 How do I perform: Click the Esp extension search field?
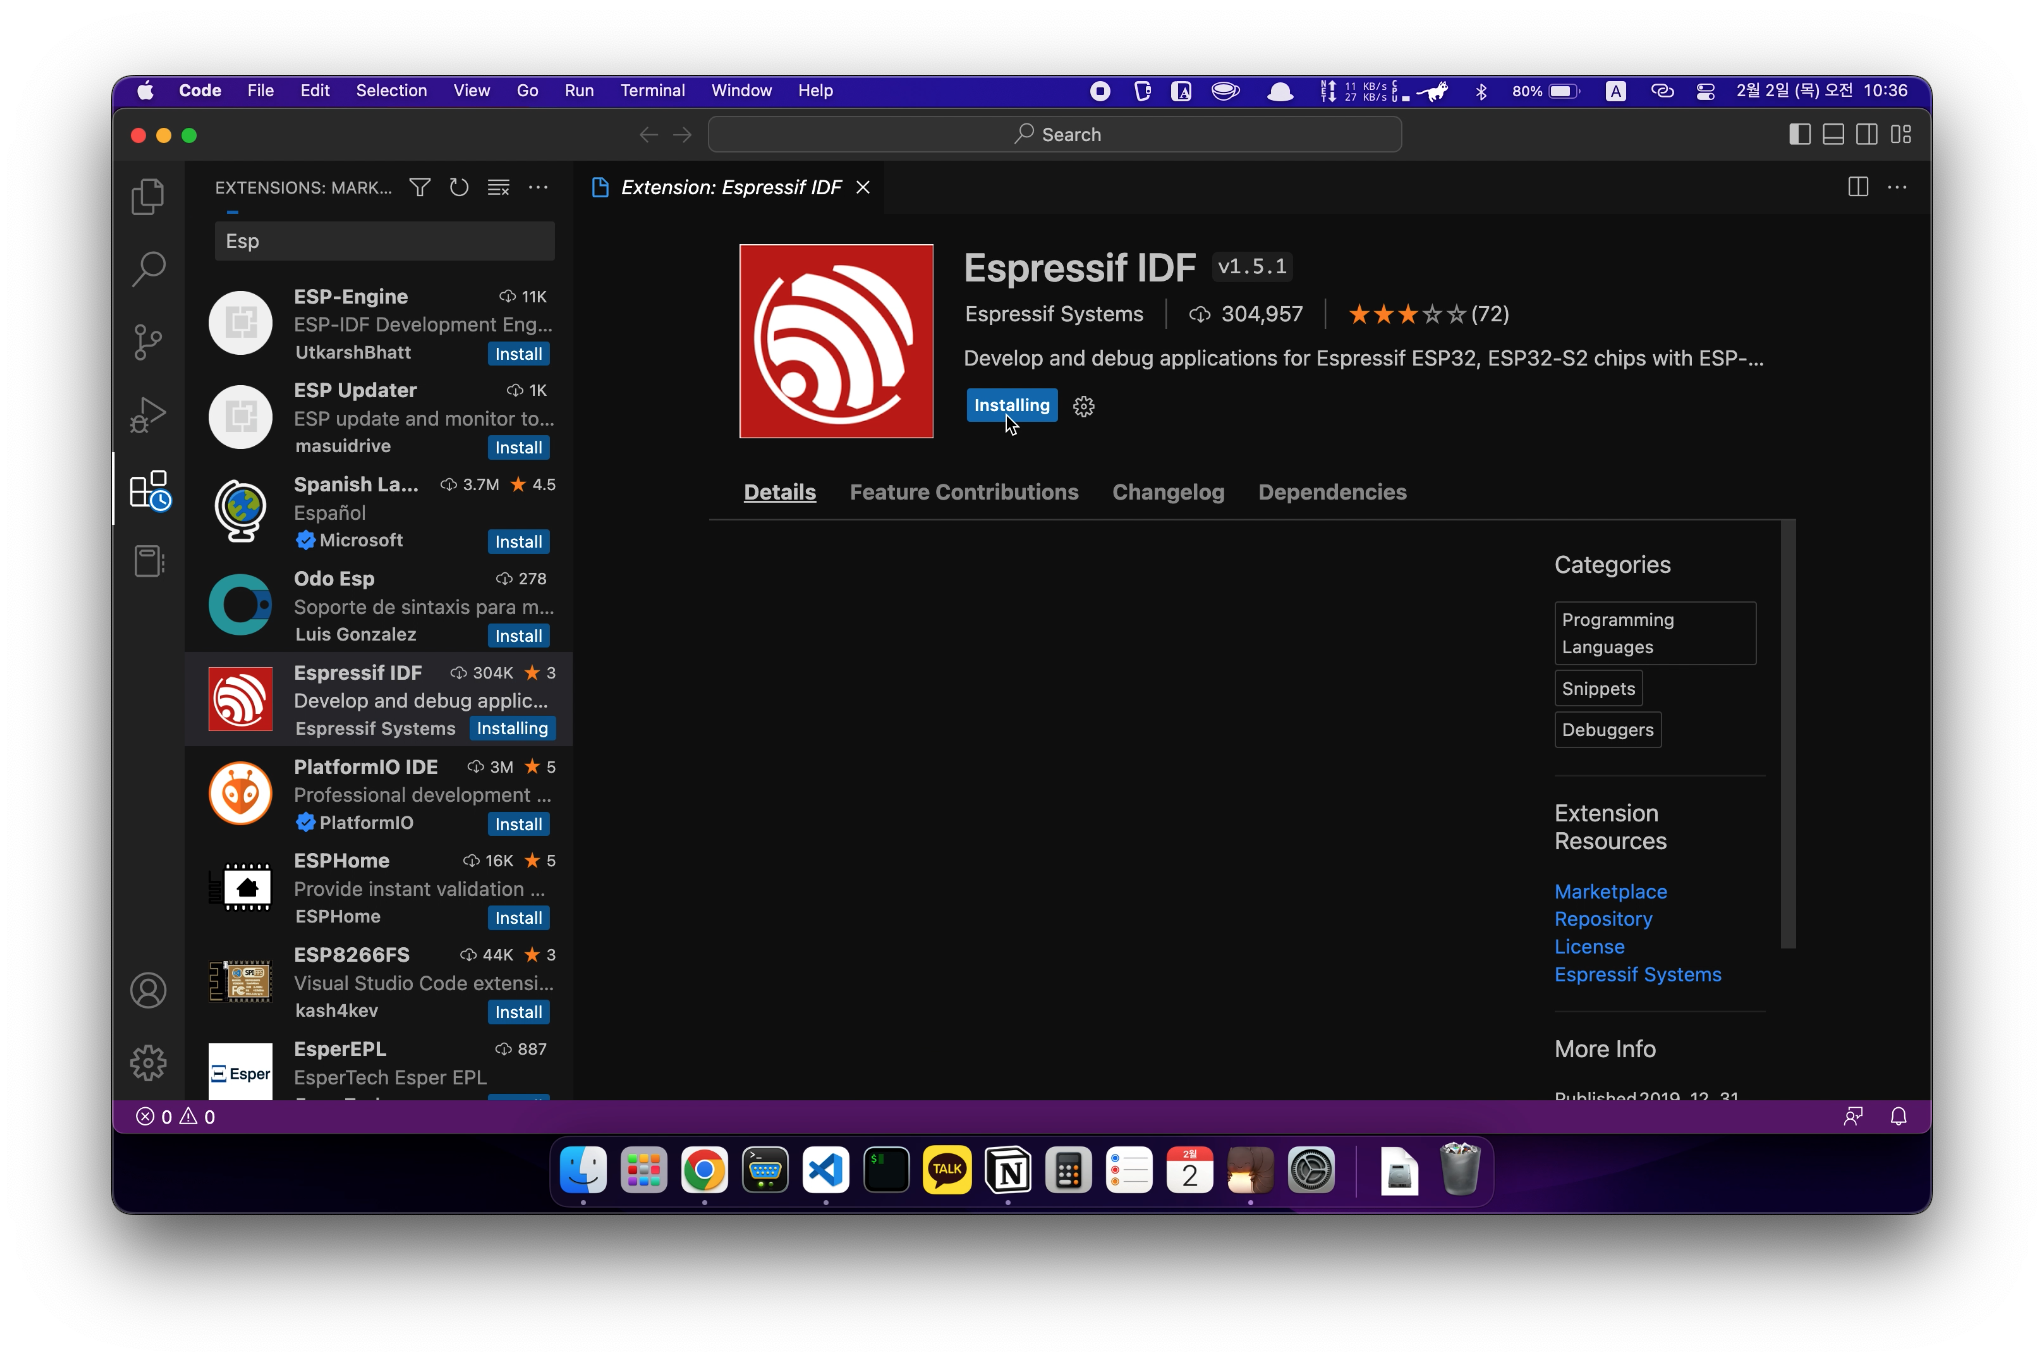point(384,242)
